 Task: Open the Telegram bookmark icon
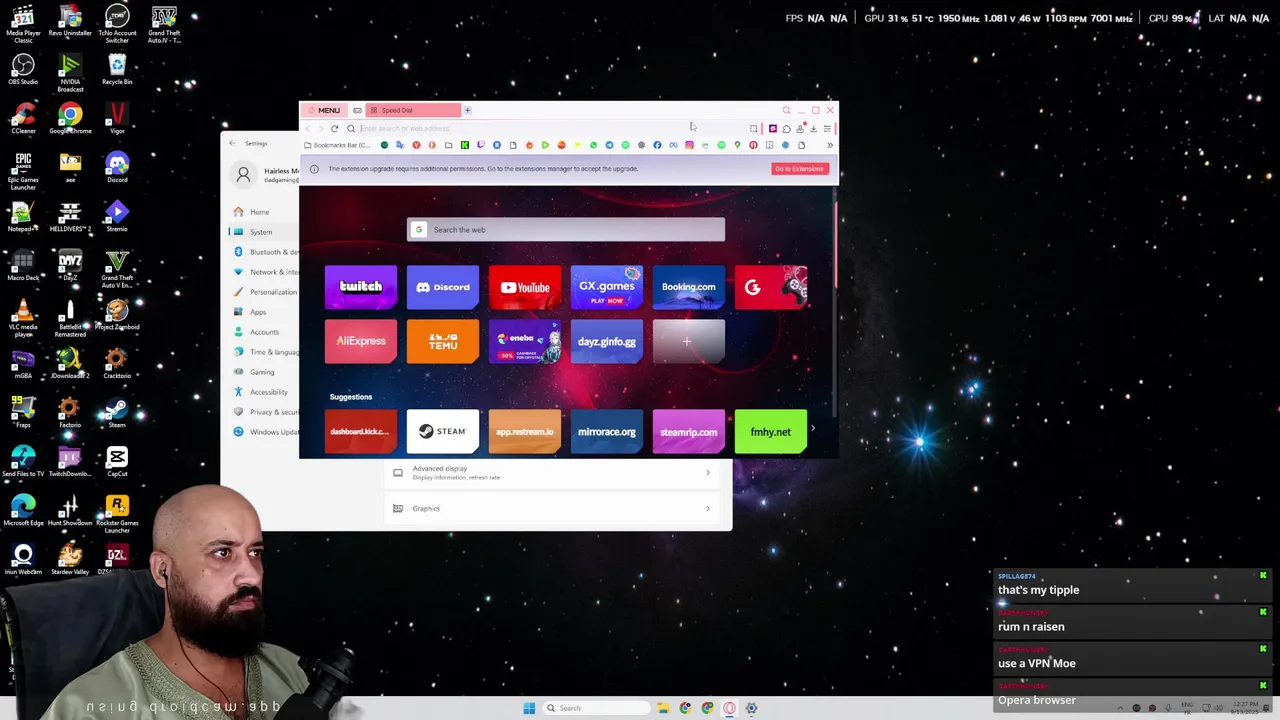click(x=609, y=145)
